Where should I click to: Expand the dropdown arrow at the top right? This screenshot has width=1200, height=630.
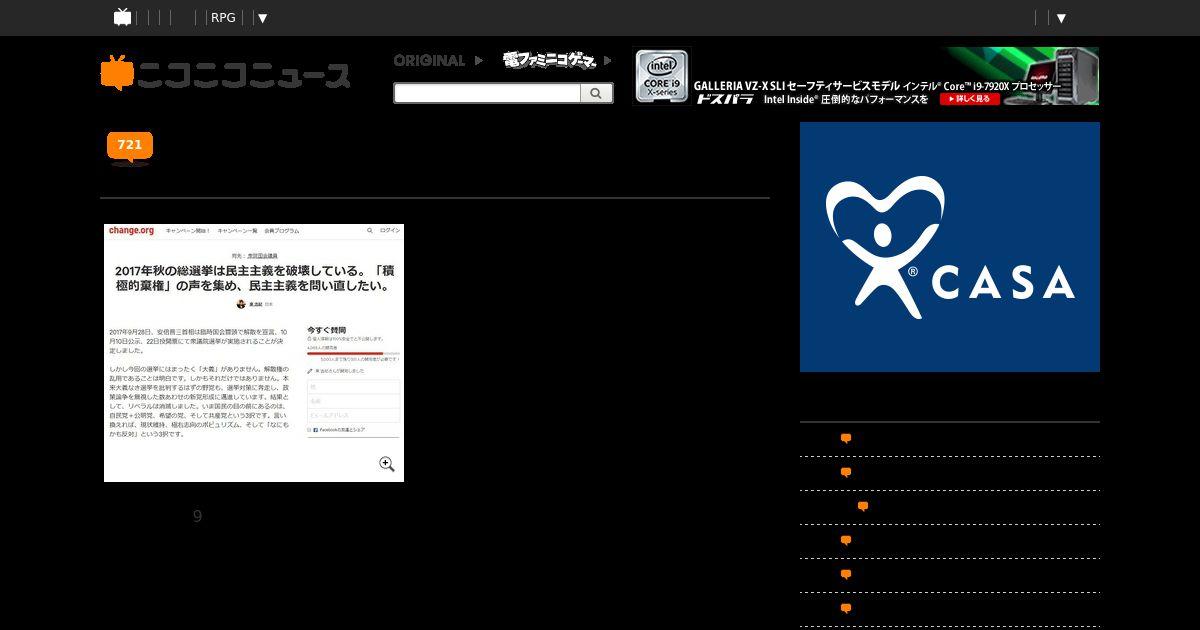[1061, 18]
